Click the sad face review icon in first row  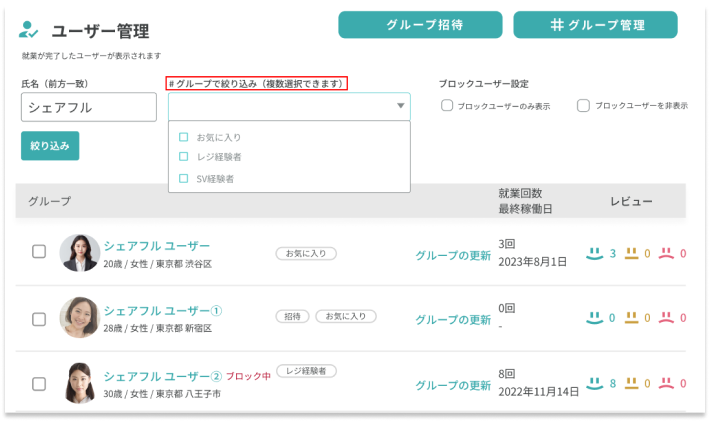click(x=667, y=253)
